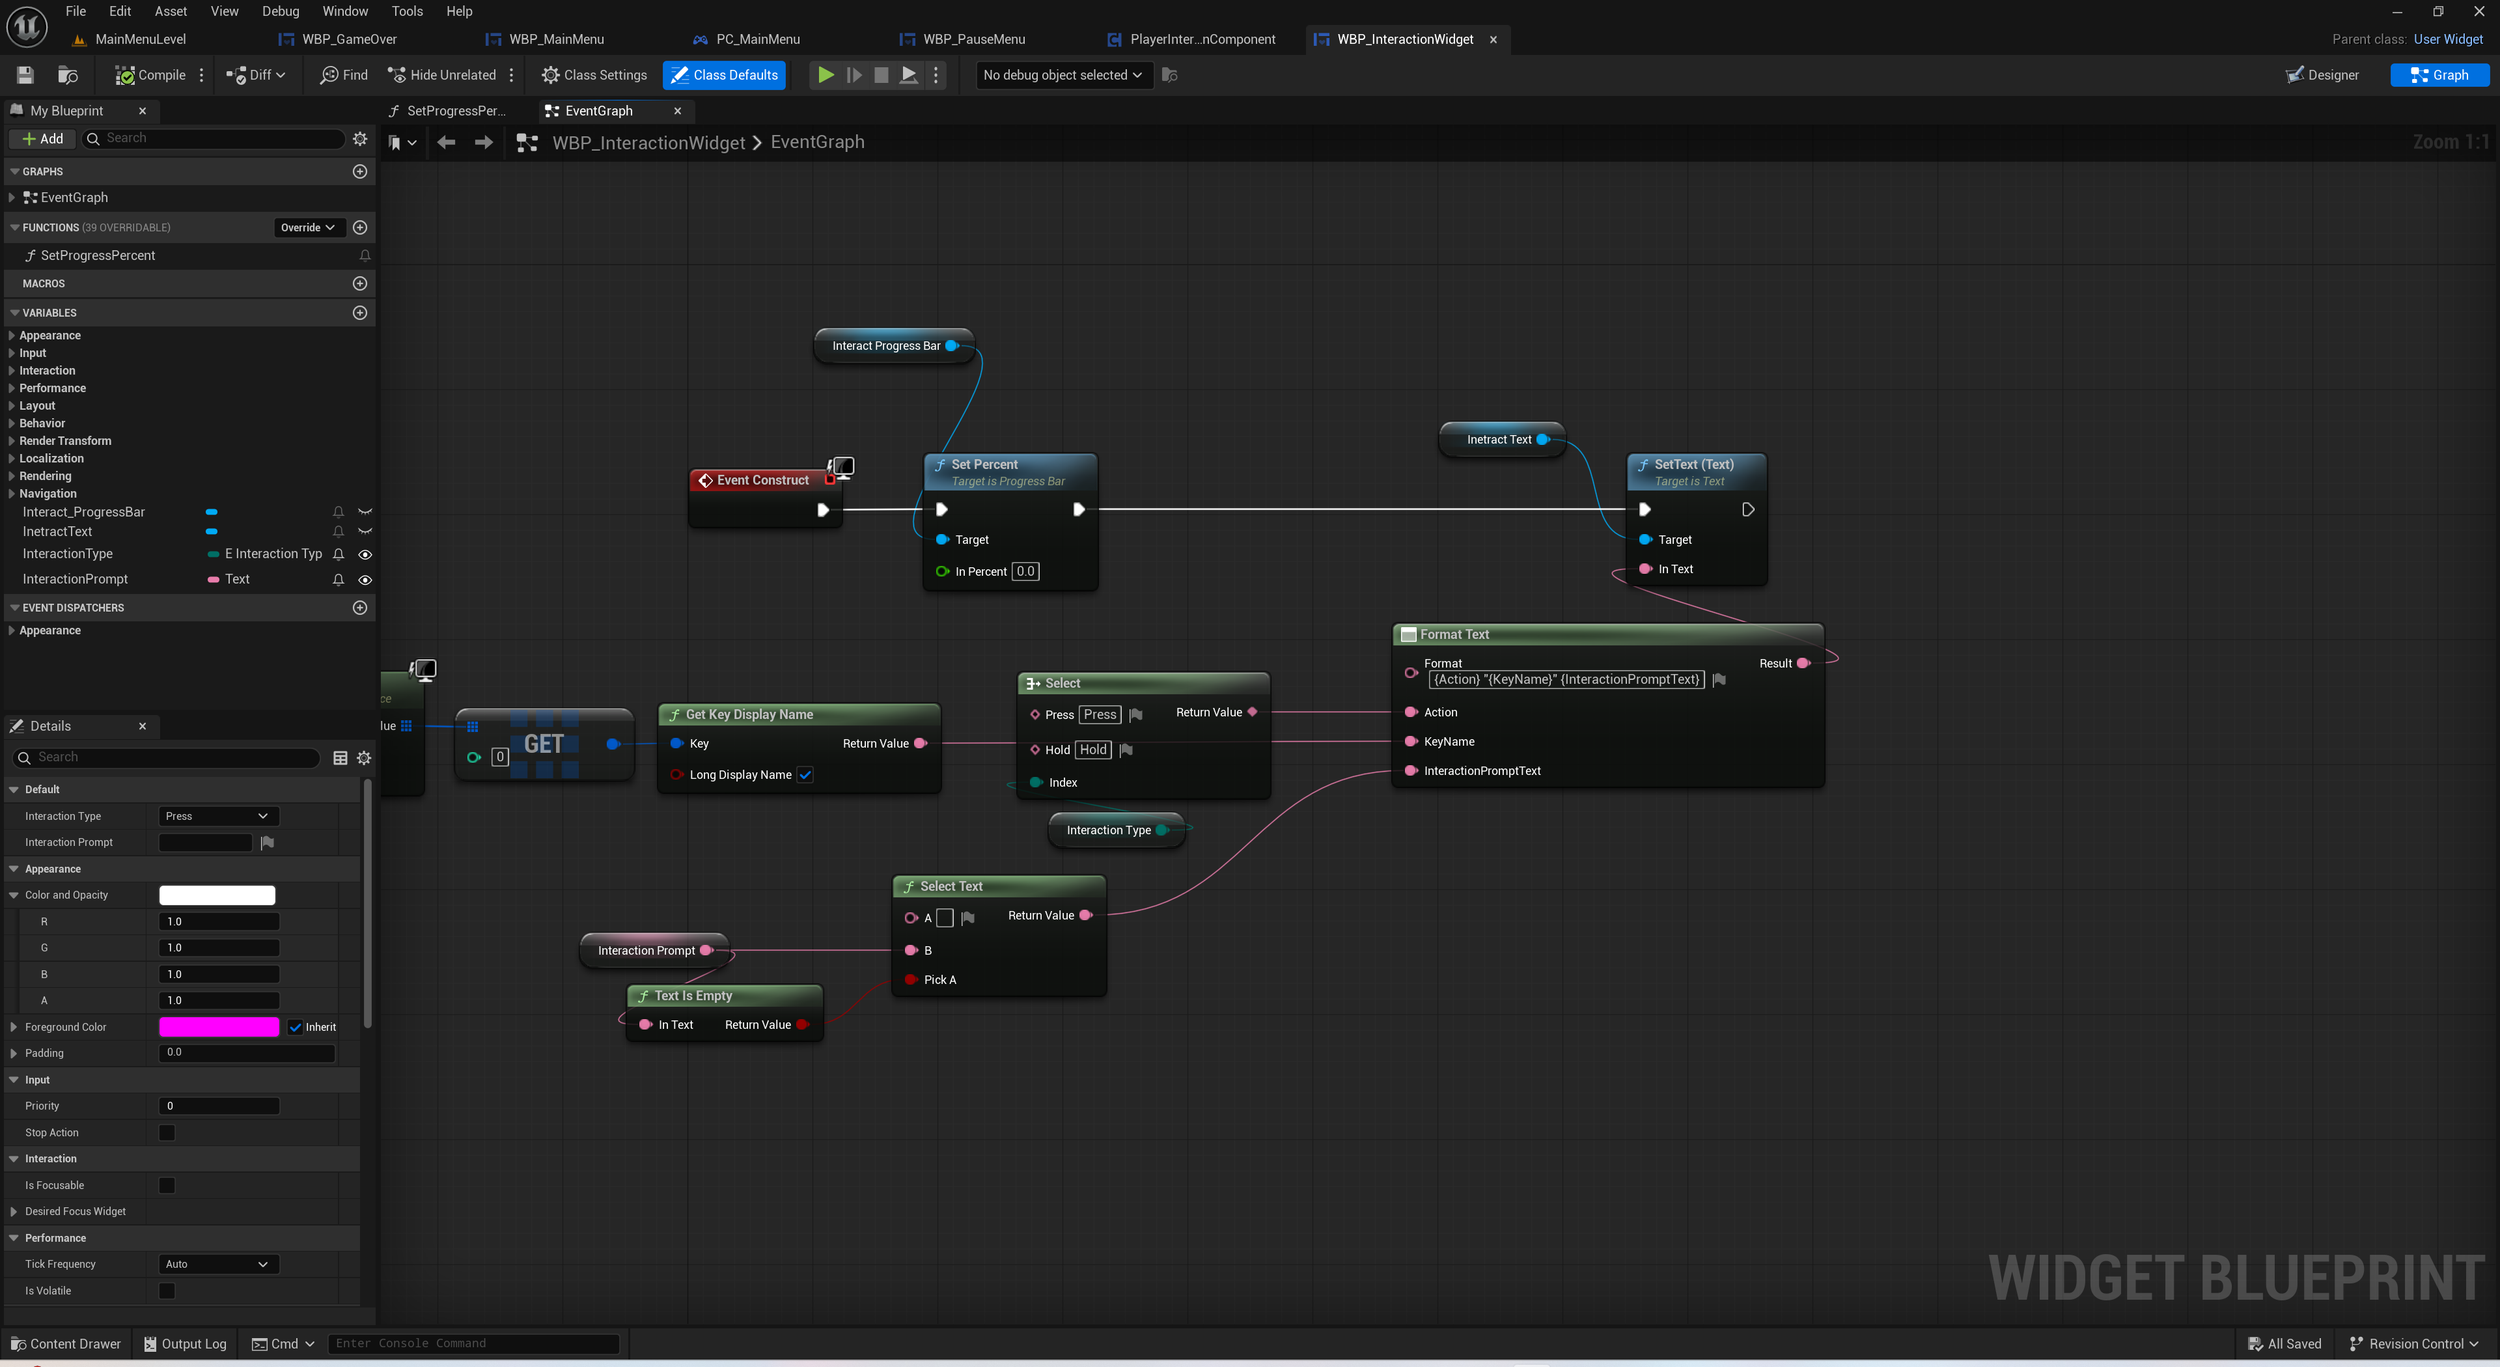The image size is (2500, 1367).
Task: Open Find in blueprint
Action: click(x=343, y=75)
